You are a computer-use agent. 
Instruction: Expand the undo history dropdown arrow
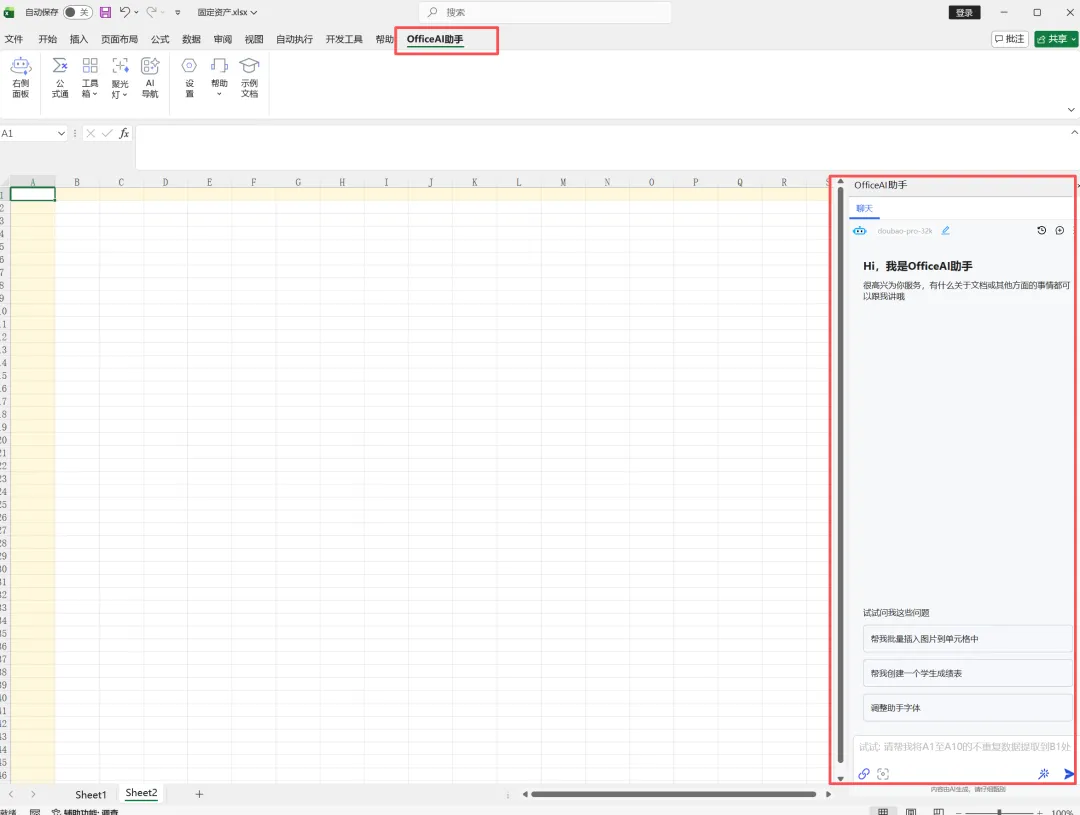pos(136,12)
